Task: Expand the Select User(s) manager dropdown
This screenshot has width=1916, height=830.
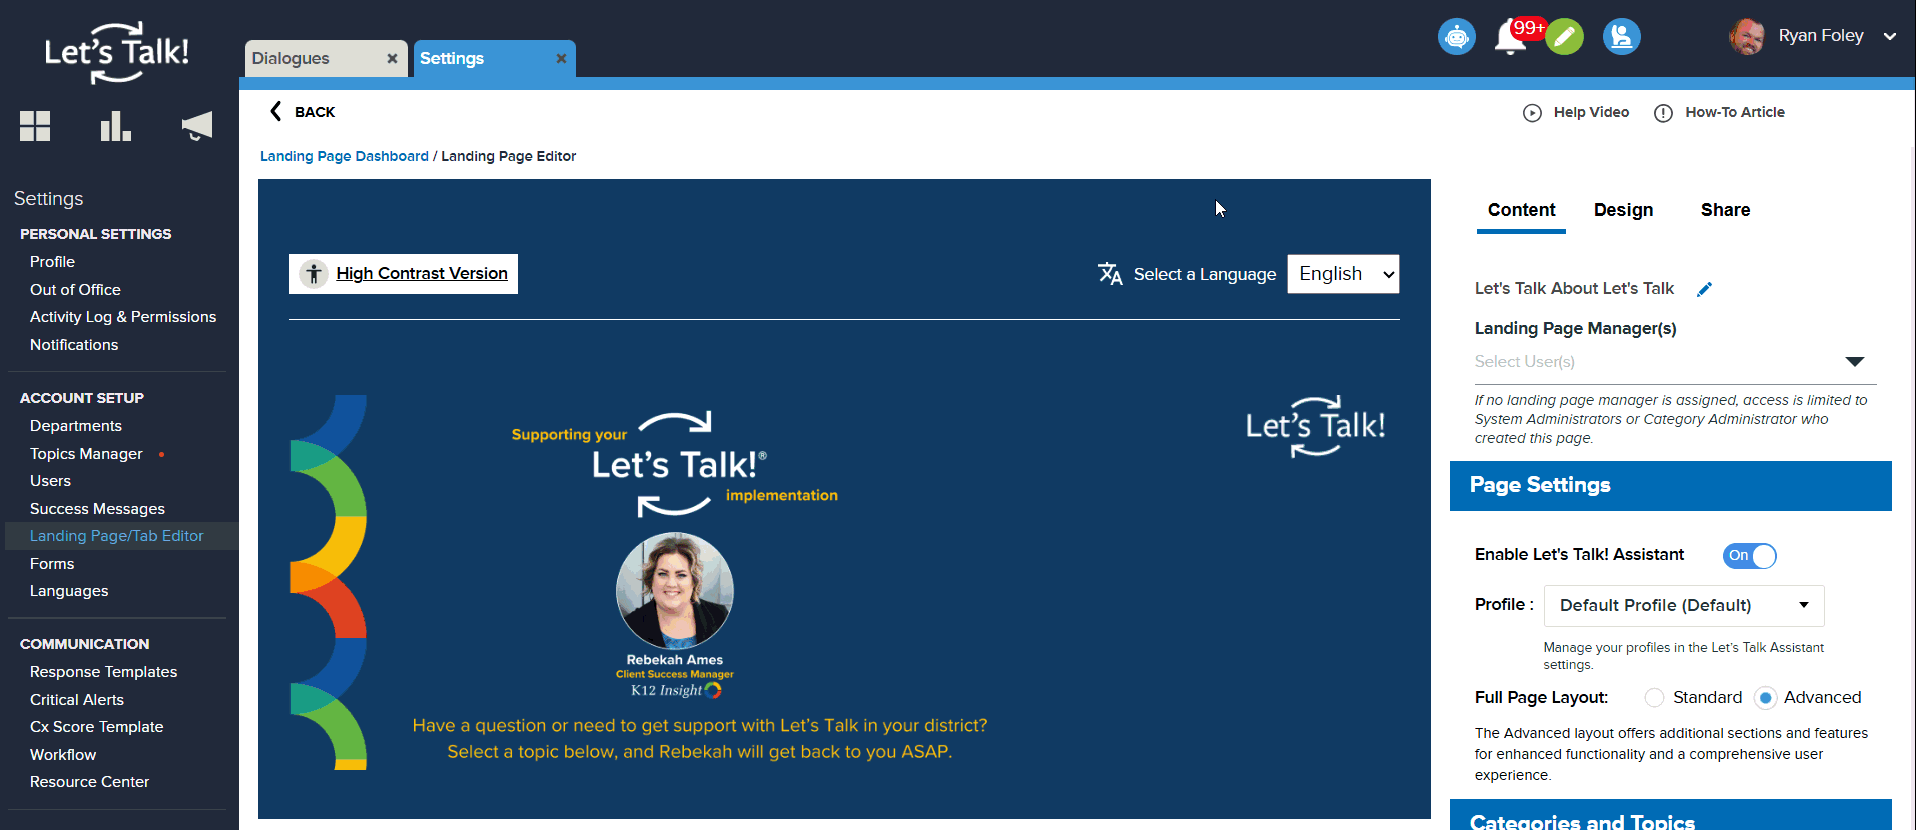Action: [1855, 362]
